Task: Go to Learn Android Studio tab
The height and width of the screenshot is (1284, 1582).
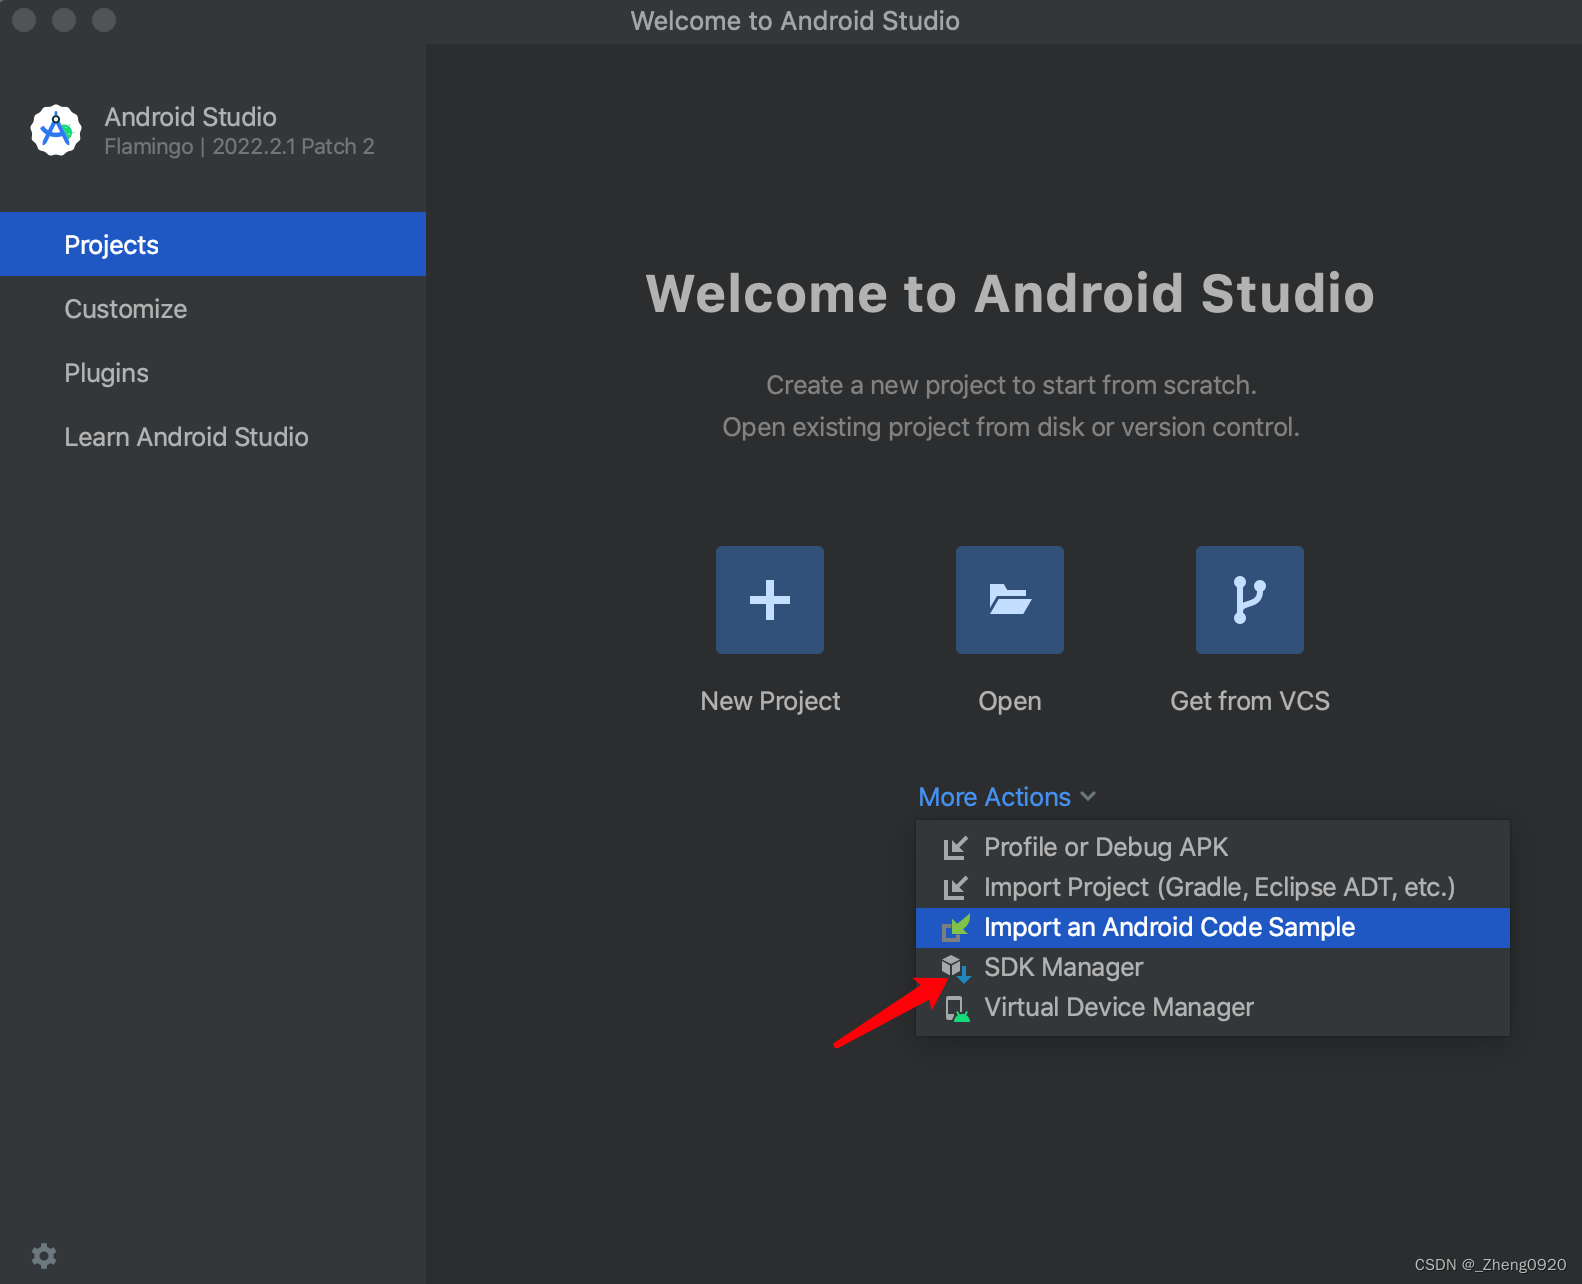Action: tap(213, 436)
